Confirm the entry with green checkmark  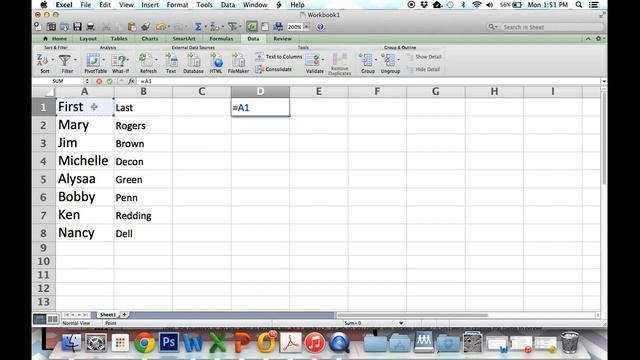tap(109, 81)
